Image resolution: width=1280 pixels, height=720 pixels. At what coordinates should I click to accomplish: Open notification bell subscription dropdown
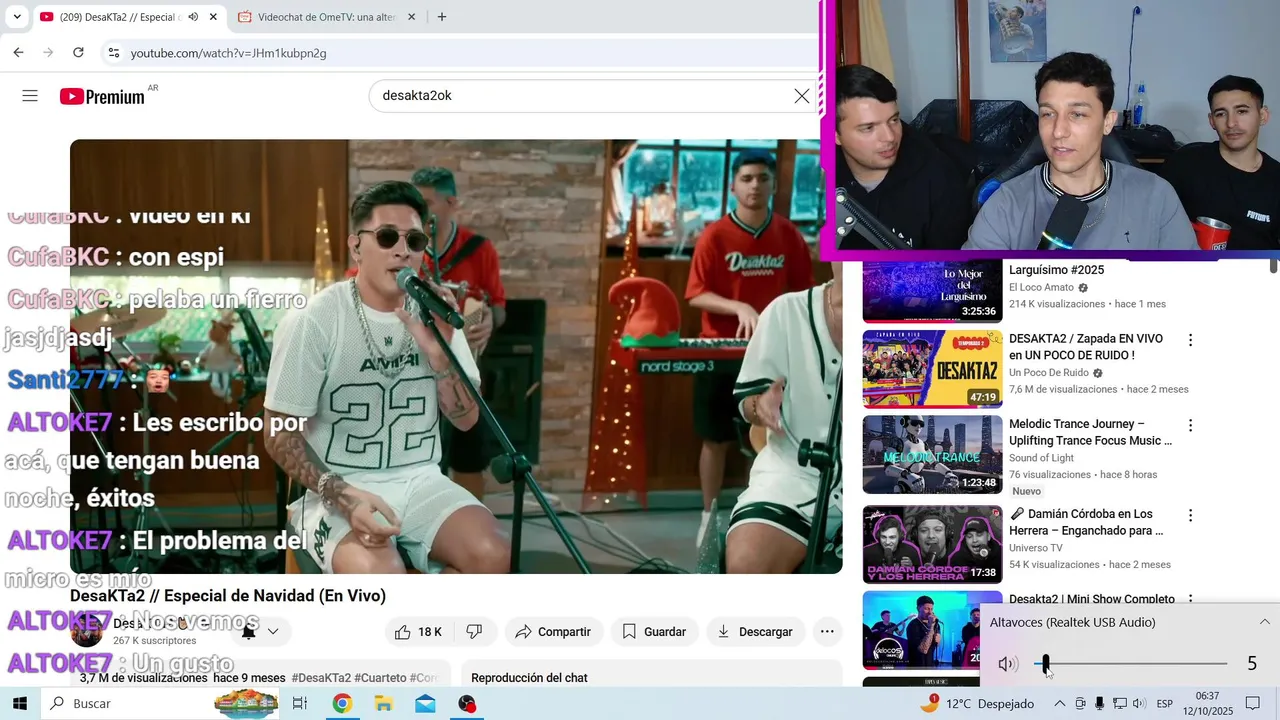coord(260,632)
